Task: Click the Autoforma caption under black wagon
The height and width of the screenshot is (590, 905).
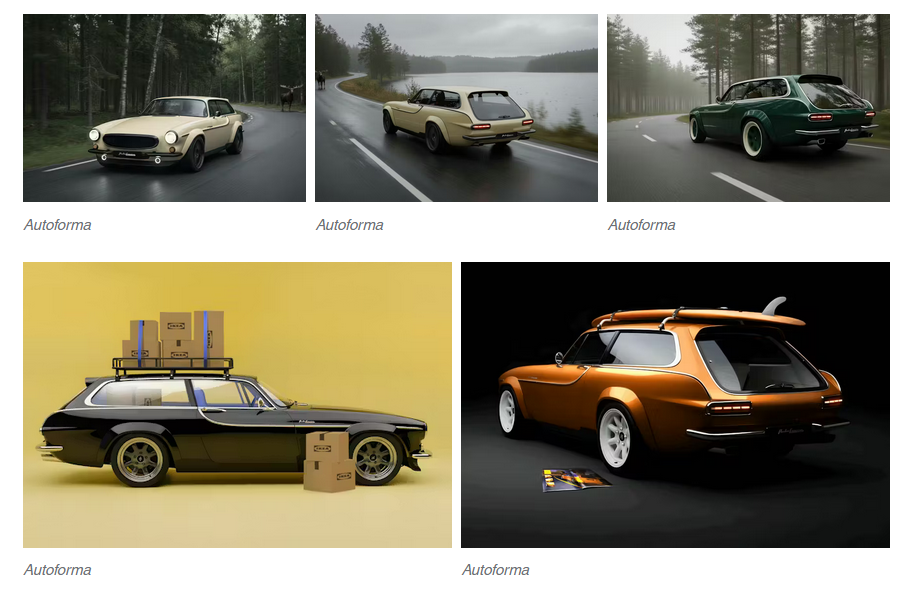Action: [58, 570]
